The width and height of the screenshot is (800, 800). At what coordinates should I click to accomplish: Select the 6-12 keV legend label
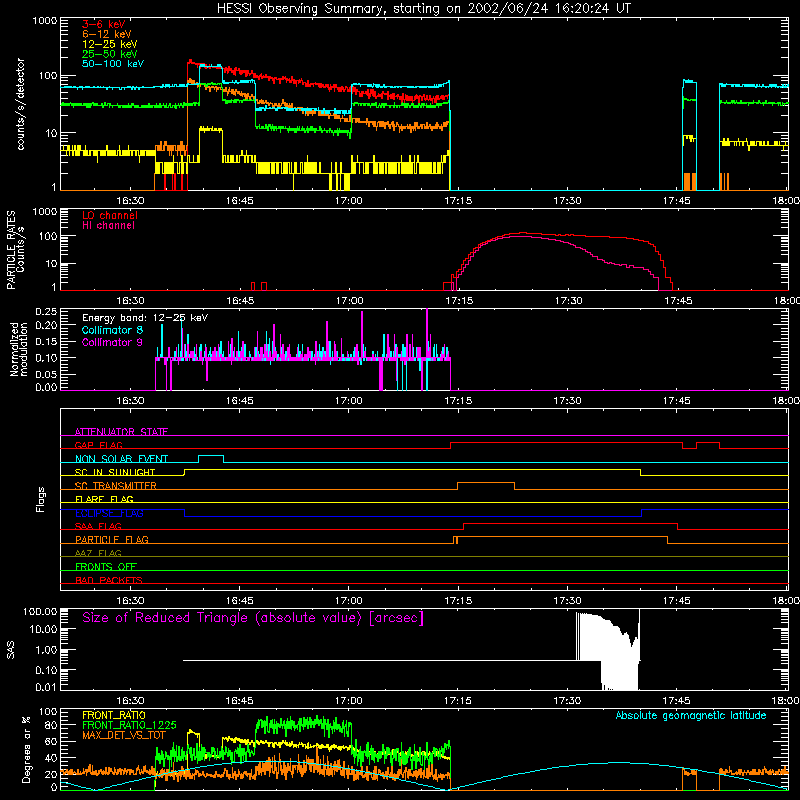pos(107,34)
